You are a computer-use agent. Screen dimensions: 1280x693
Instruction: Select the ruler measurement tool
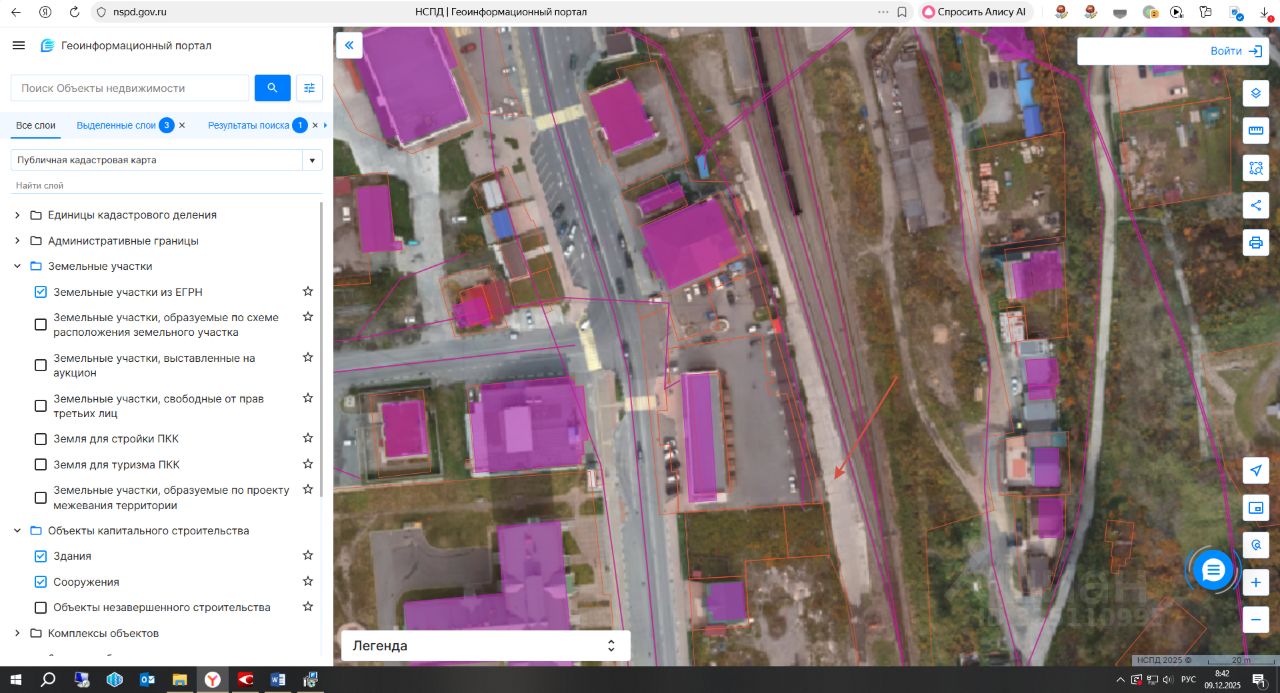(x=1256, y=131)
